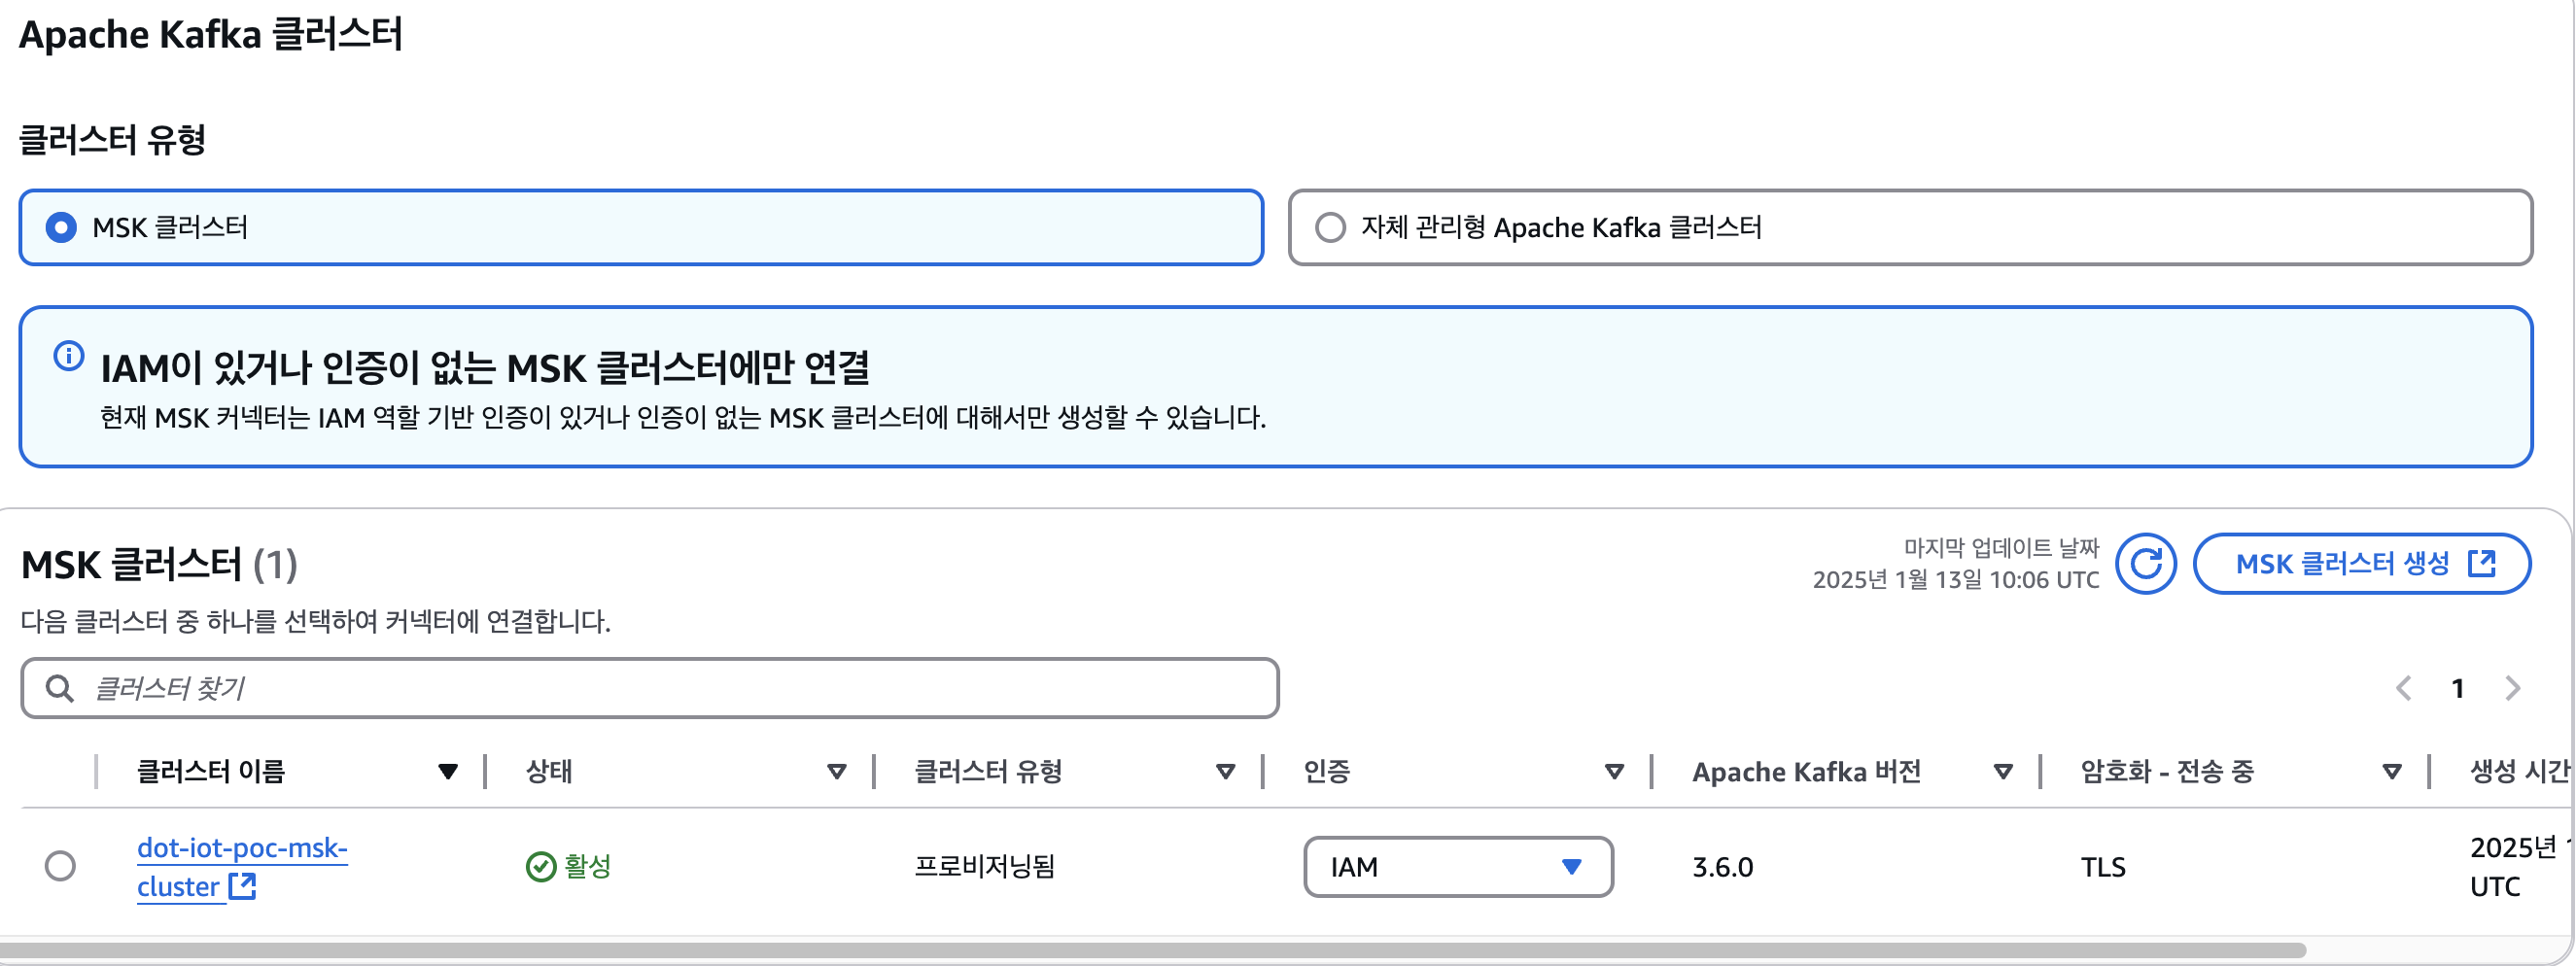Viewport: 2576px width, 966px height.
Task: Click the 3.6.0 Kafka version cell
Action: coord(1722,867)
